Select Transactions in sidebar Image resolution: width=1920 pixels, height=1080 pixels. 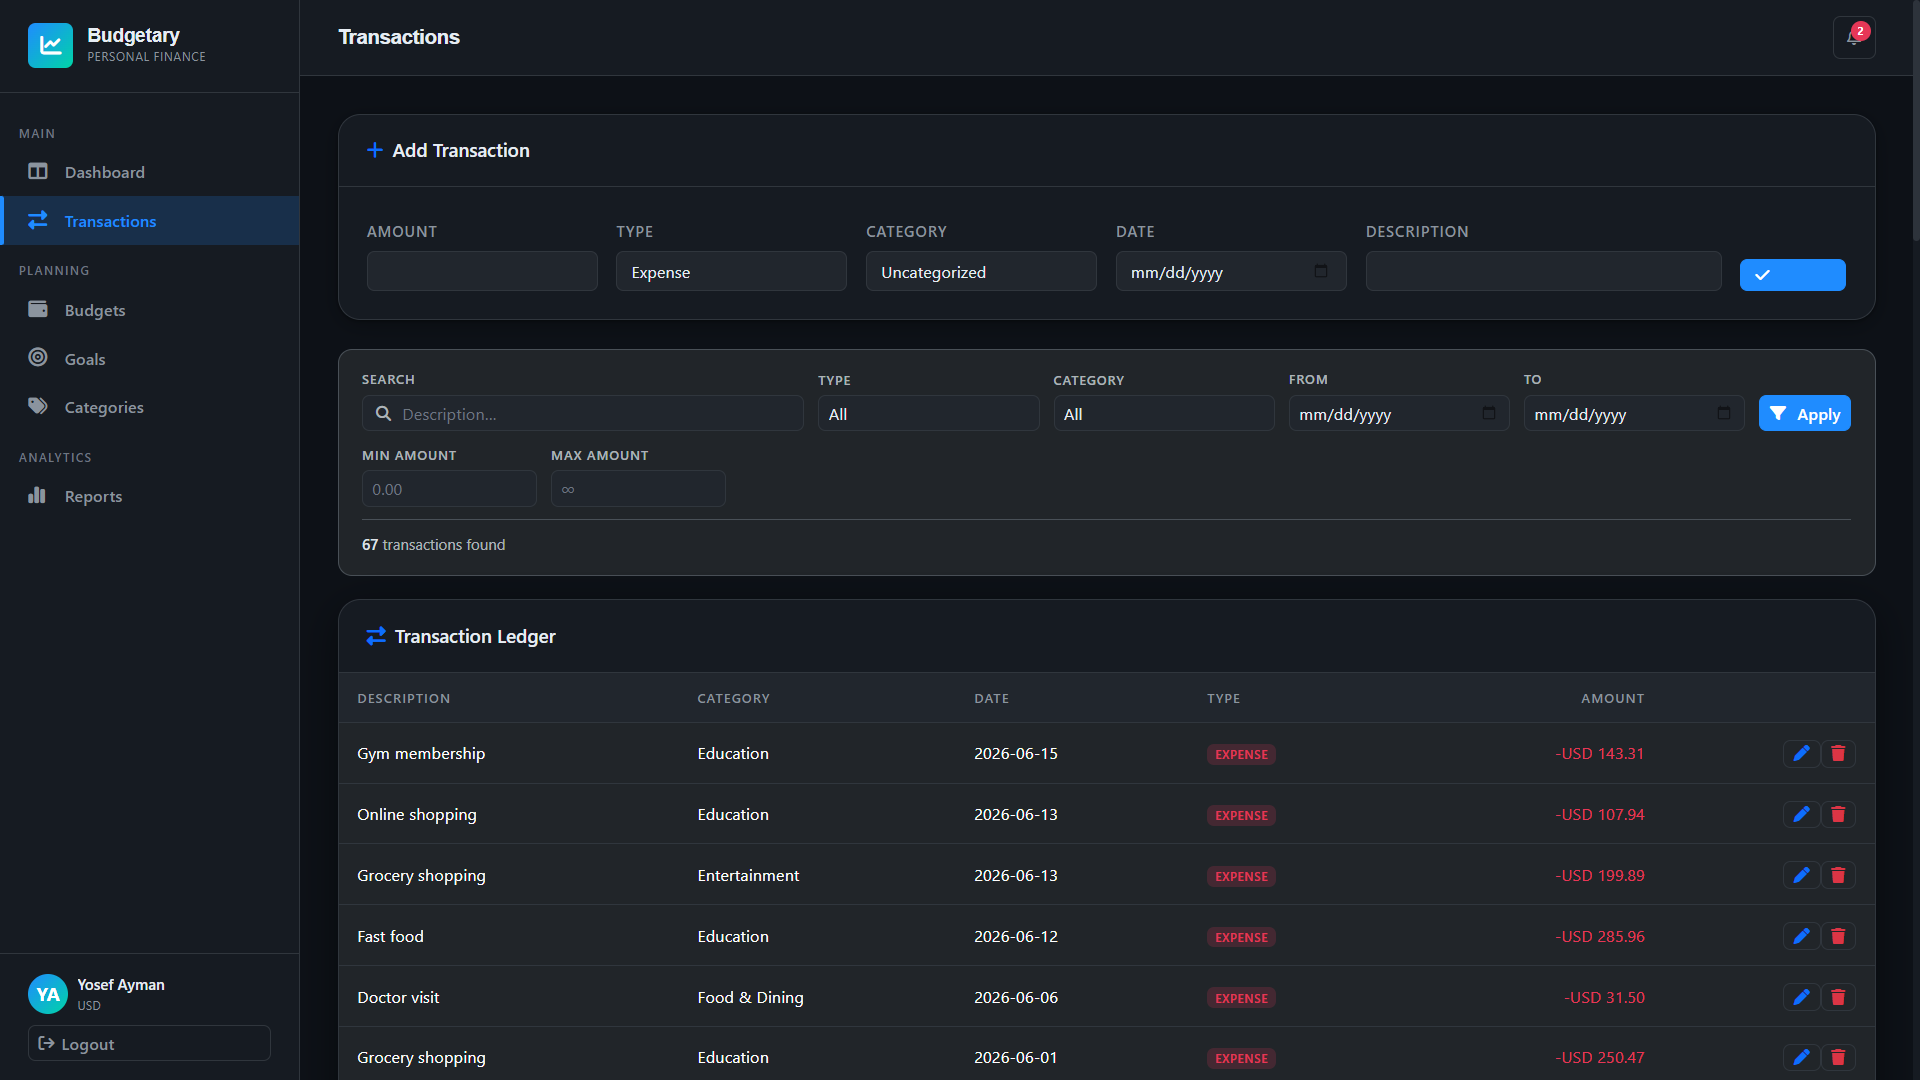click(150, 221)
